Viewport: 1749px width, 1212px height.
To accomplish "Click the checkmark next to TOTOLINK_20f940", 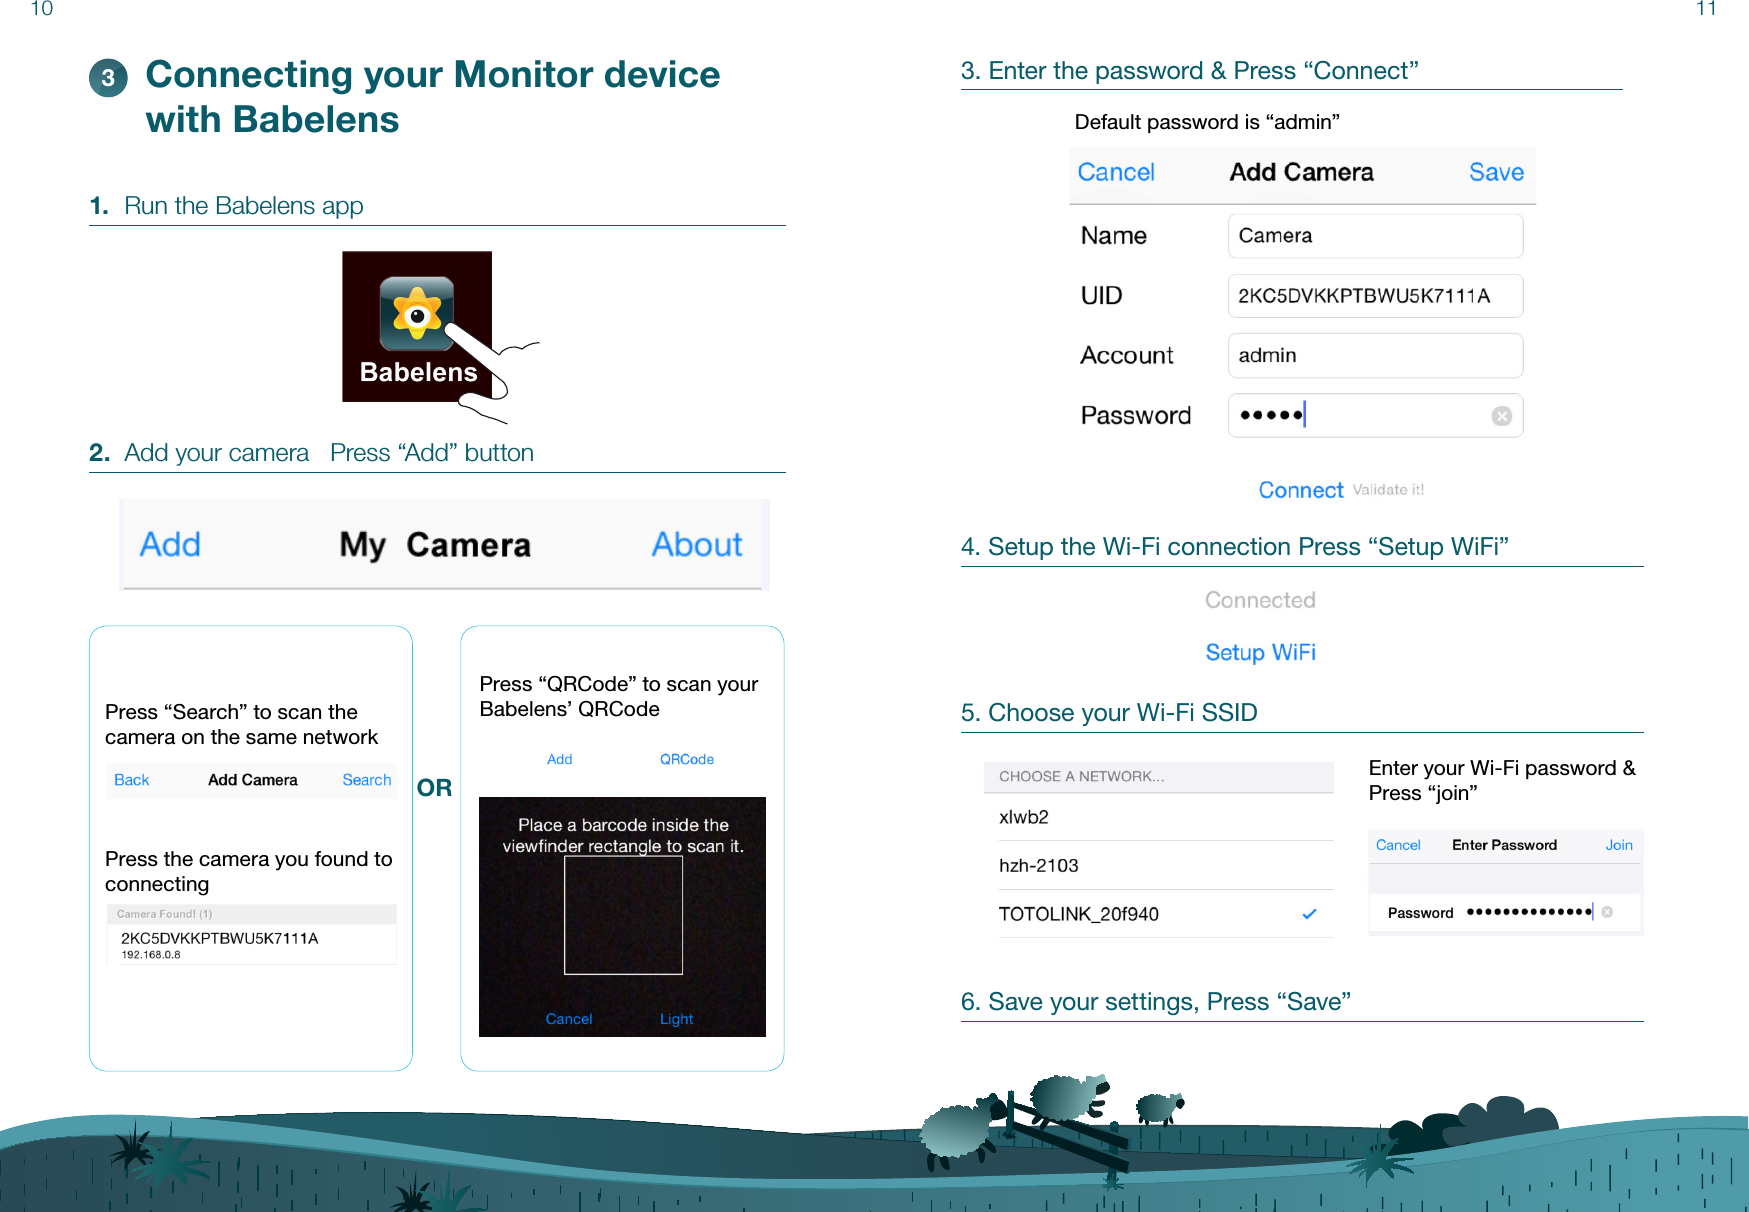I will [1309, 914].
